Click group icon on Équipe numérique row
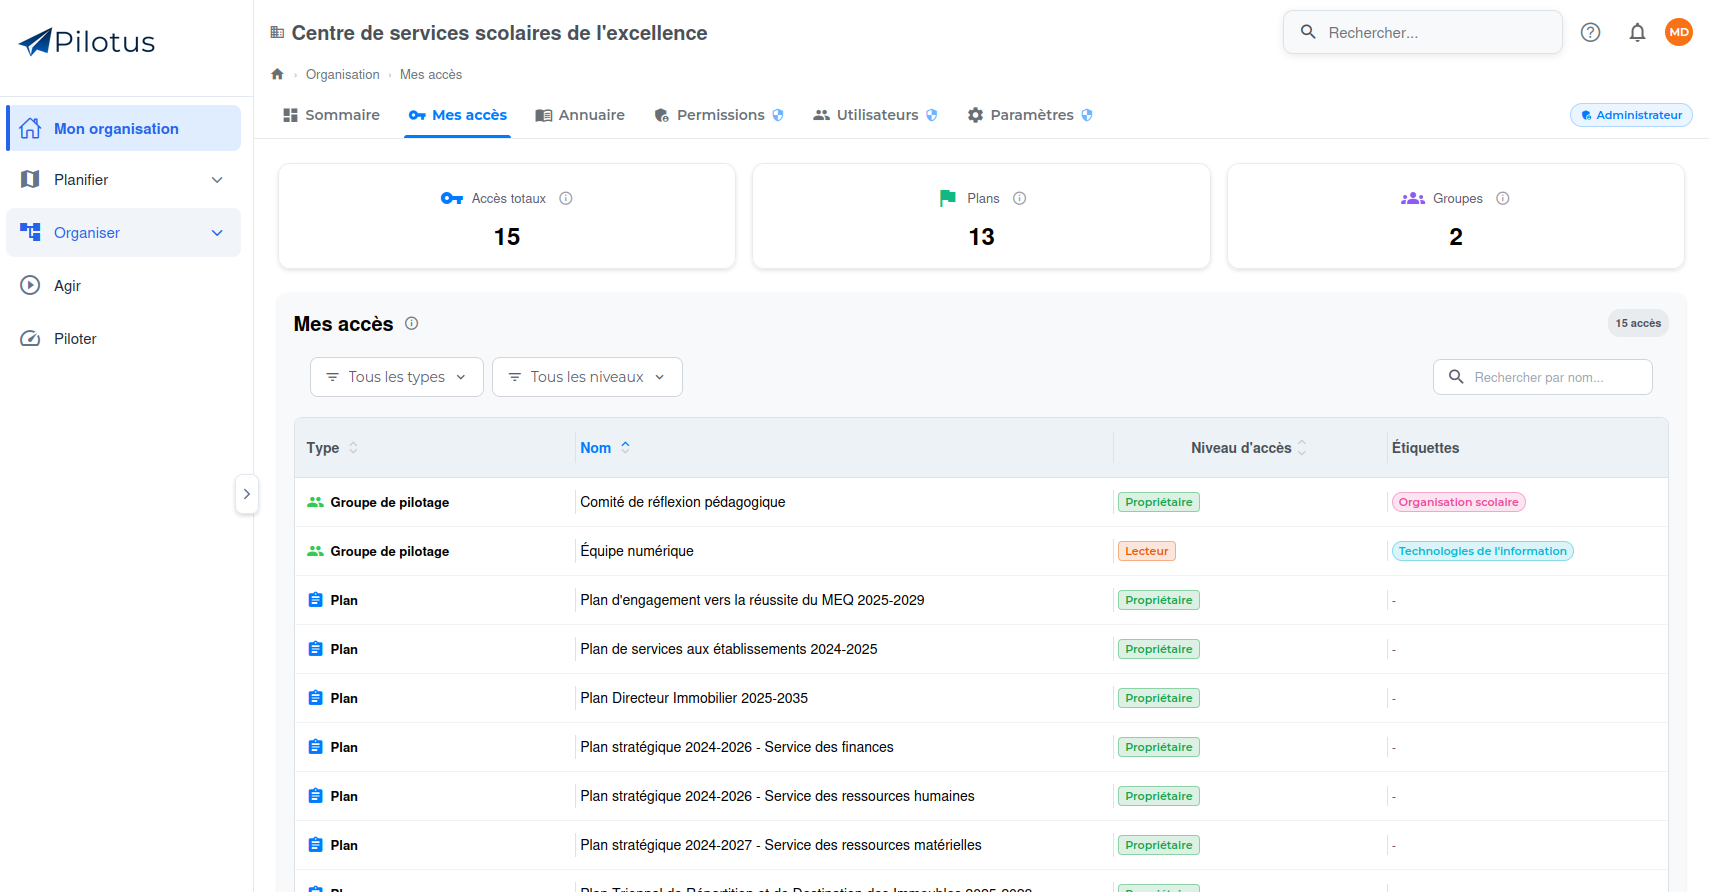 (315, 551)
